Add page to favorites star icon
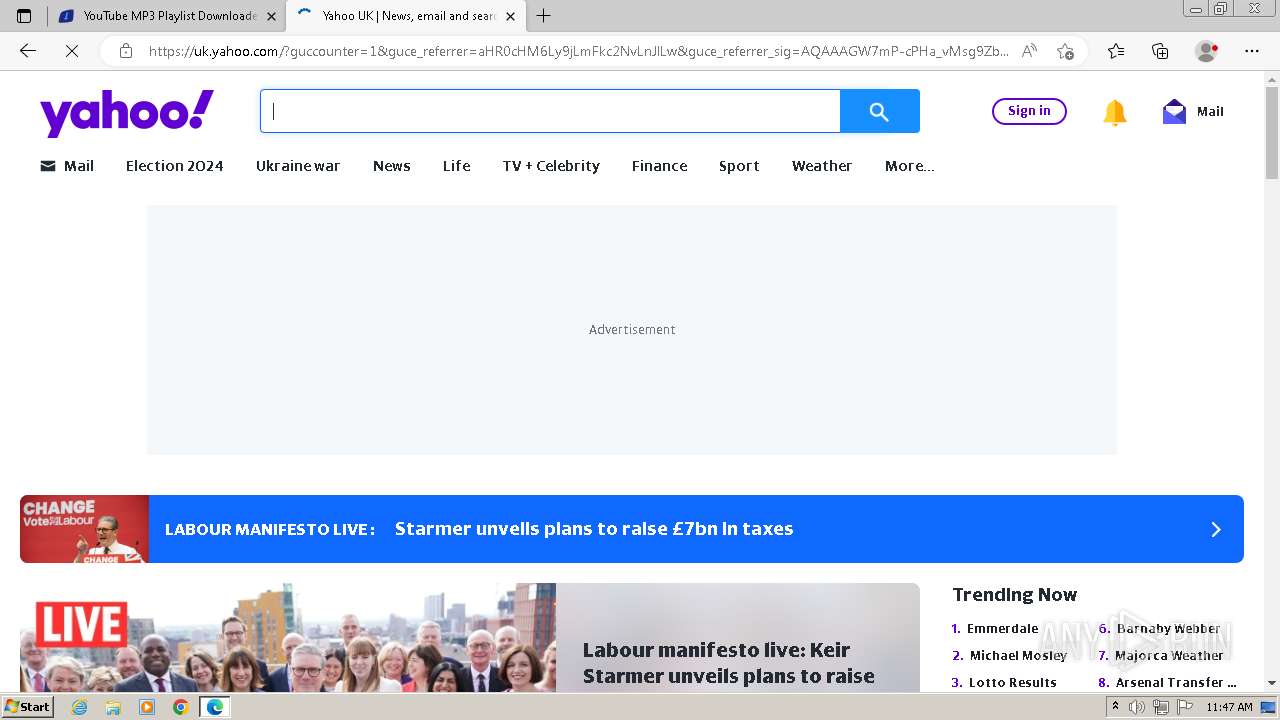 (1065, 51)
